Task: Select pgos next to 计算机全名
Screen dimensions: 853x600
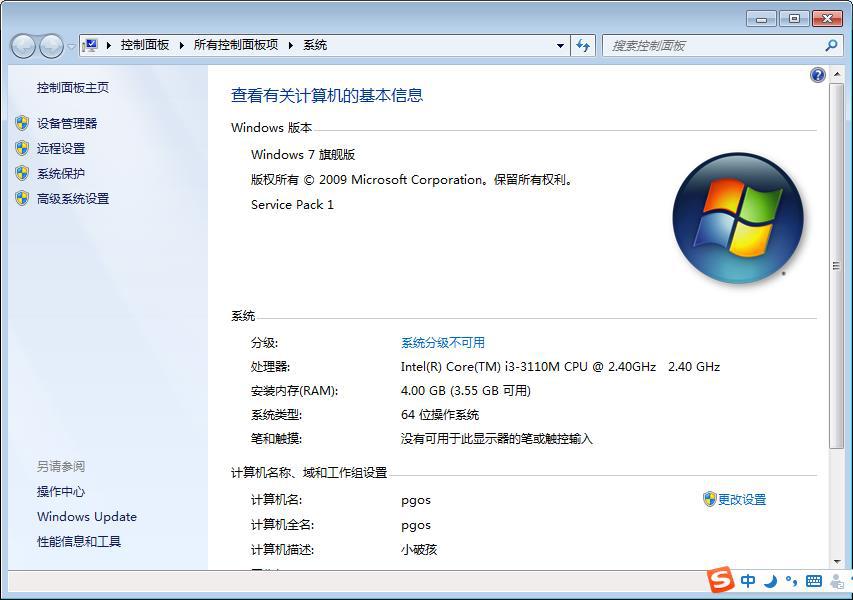Action: point(416,525)
